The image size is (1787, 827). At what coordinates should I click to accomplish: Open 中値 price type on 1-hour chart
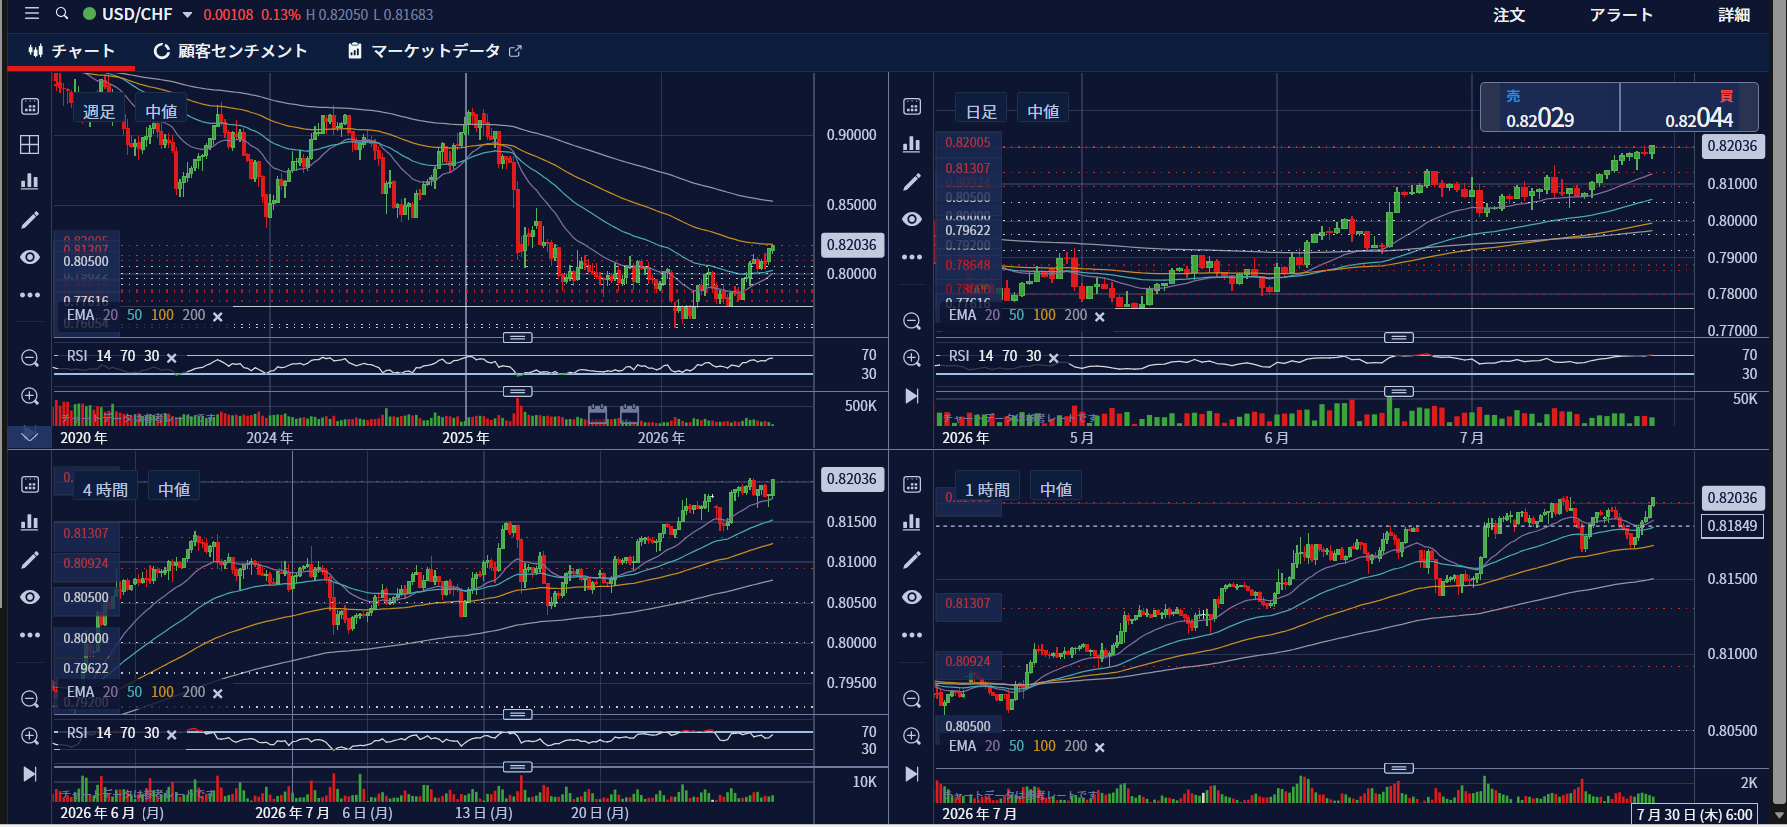[1056, 489]
